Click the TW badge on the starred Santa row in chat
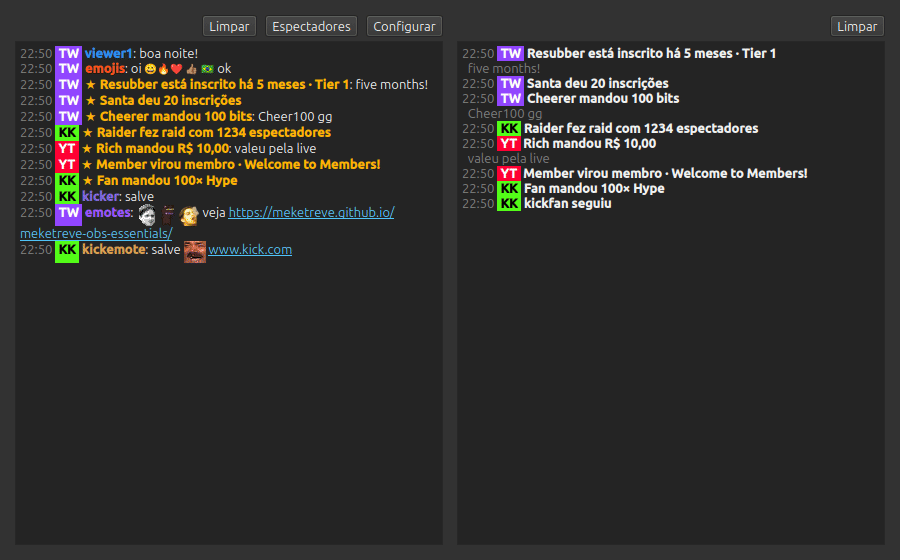900x560 pixels. coord(68,100)
